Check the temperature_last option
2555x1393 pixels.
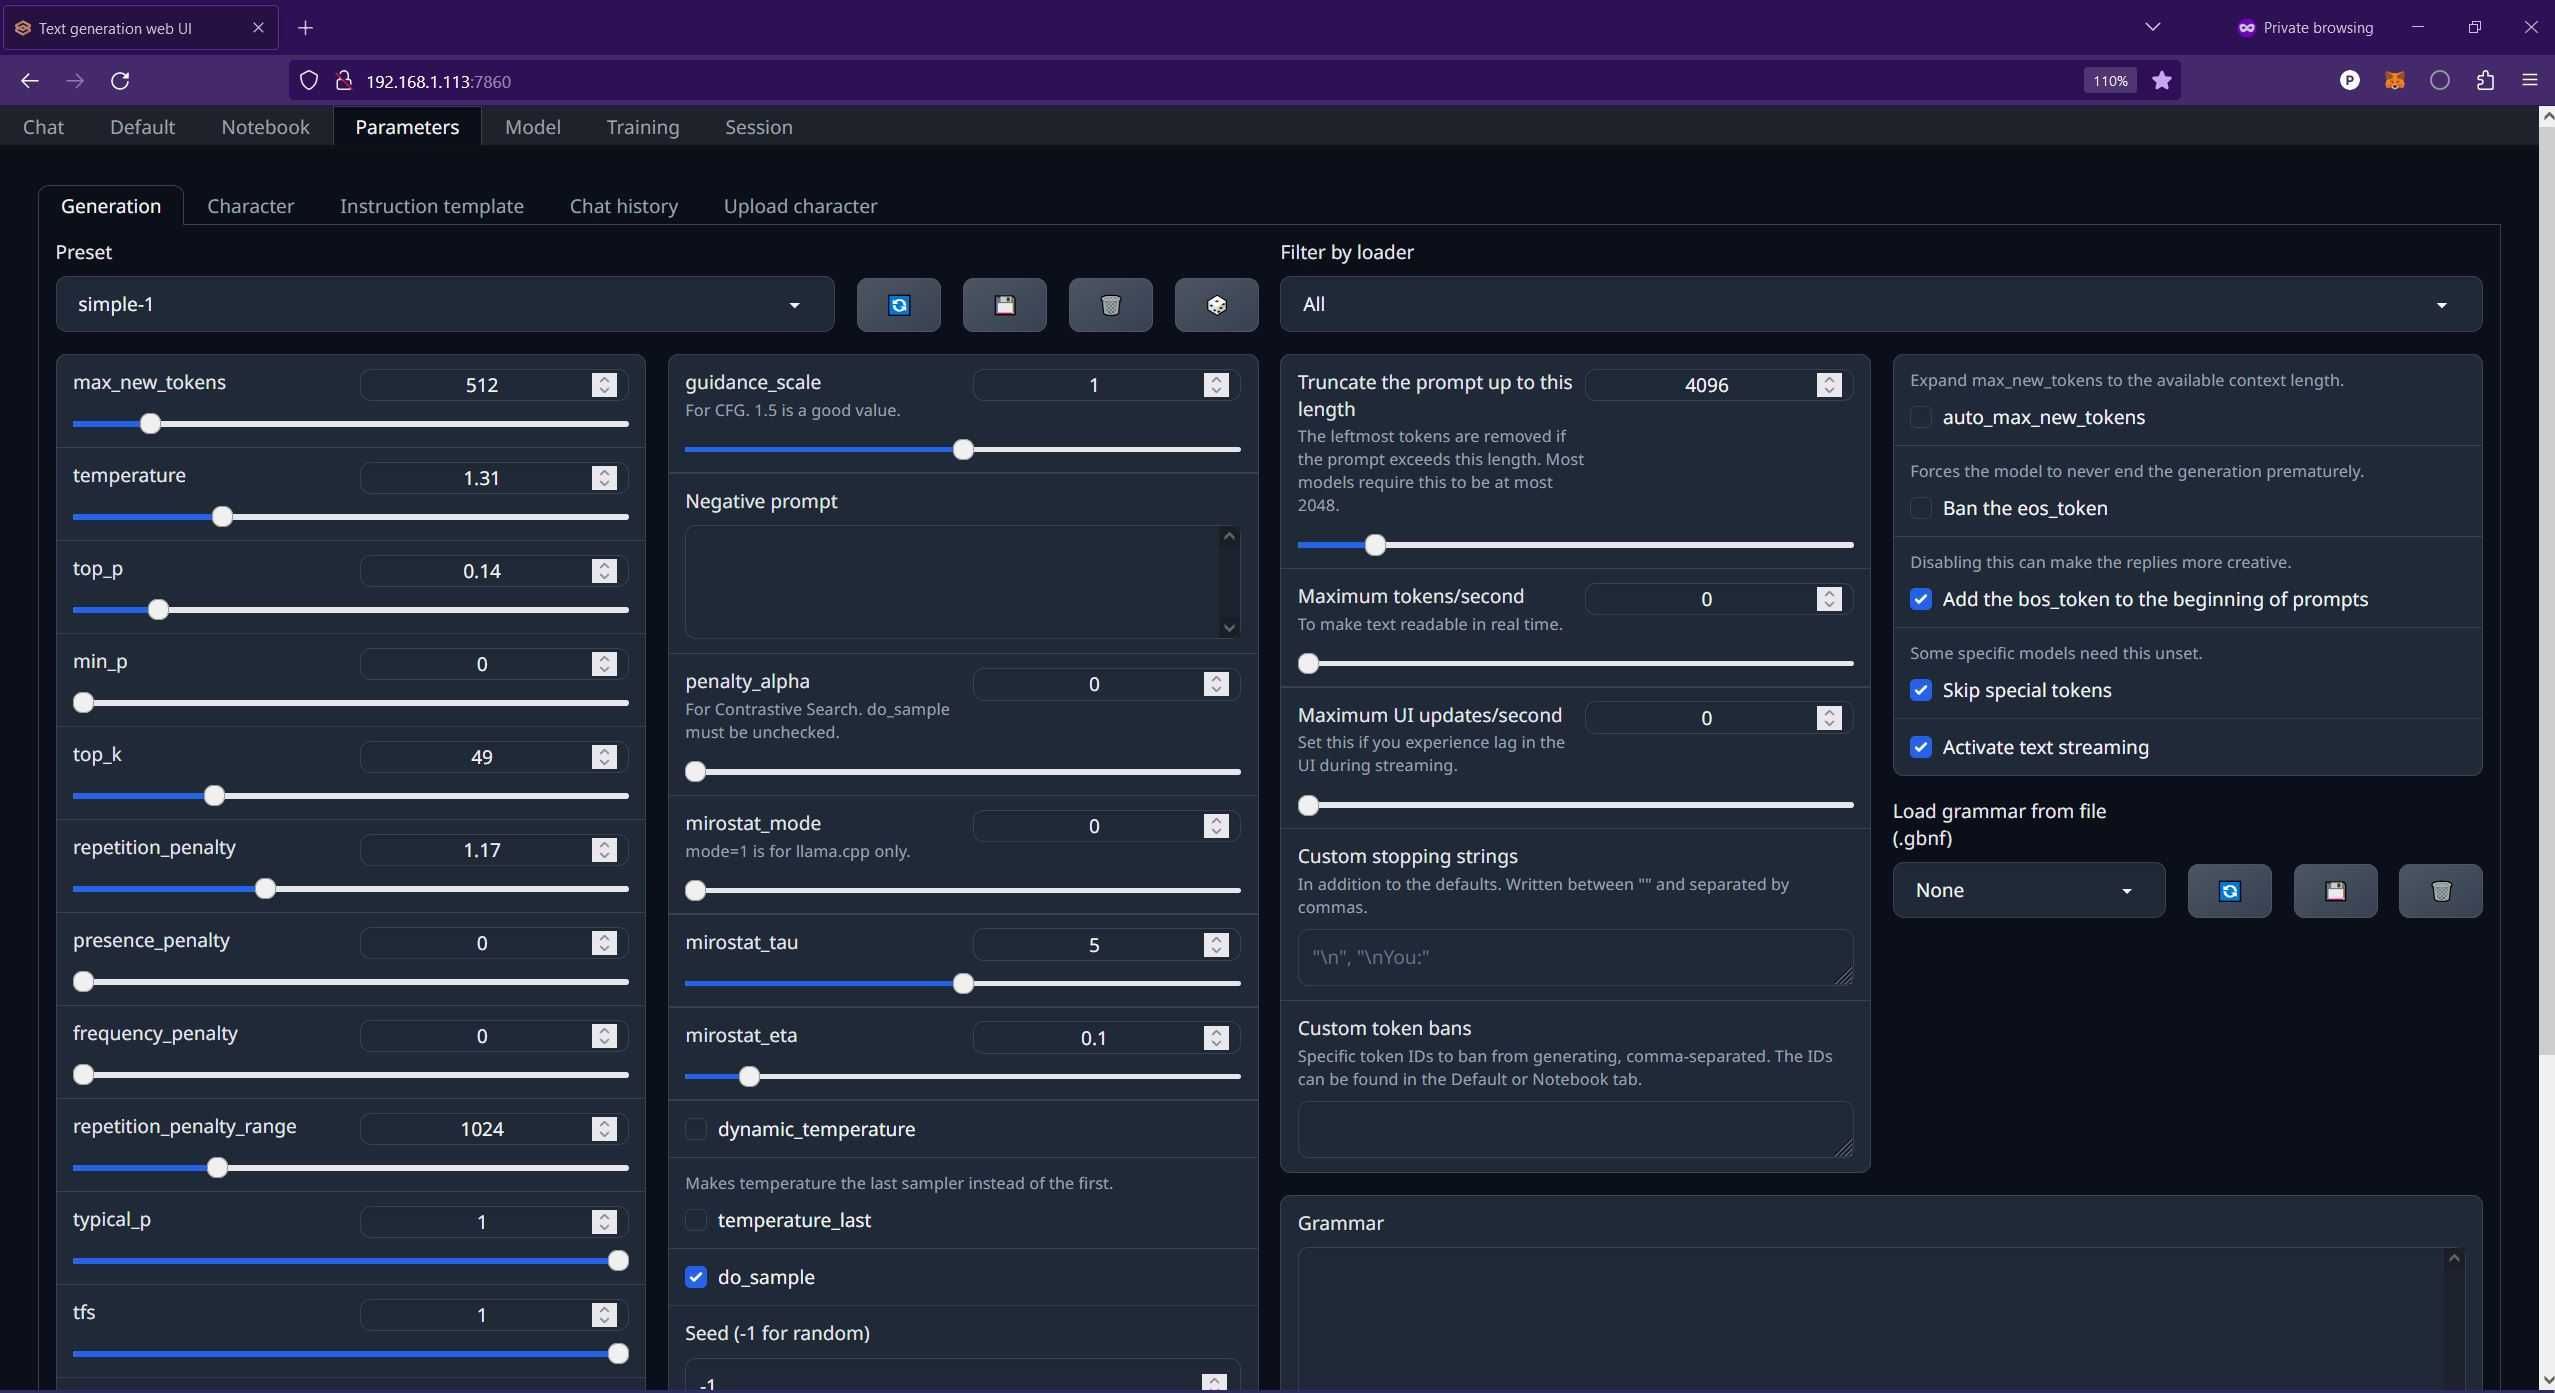(x=696, y=1221)
